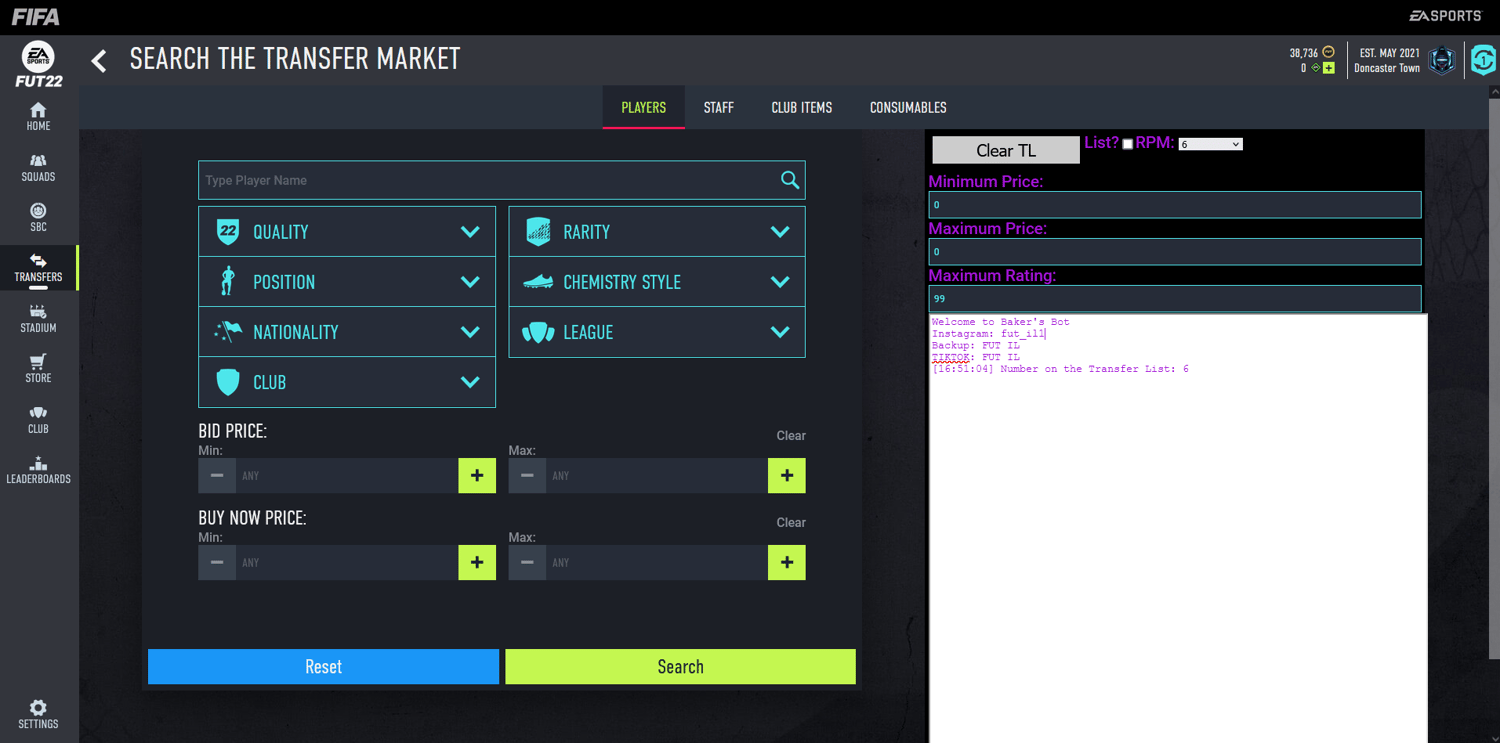Image resolution: width=1500 pixels, height=743 pixels.
Task: Clear the Bid Price values
Action: pyautogui.click(x=791, y=436)
